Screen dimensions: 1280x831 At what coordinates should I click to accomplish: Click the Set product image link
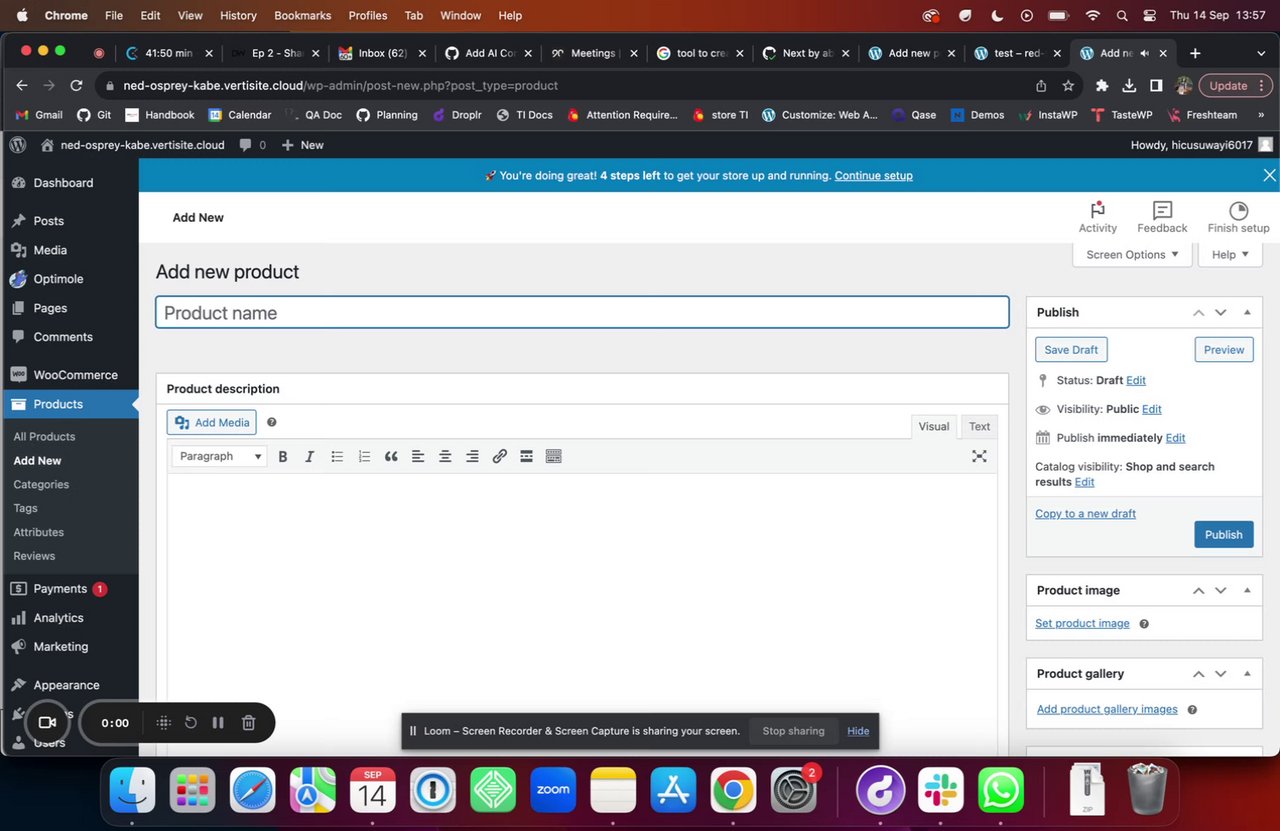coord(1082,623)
